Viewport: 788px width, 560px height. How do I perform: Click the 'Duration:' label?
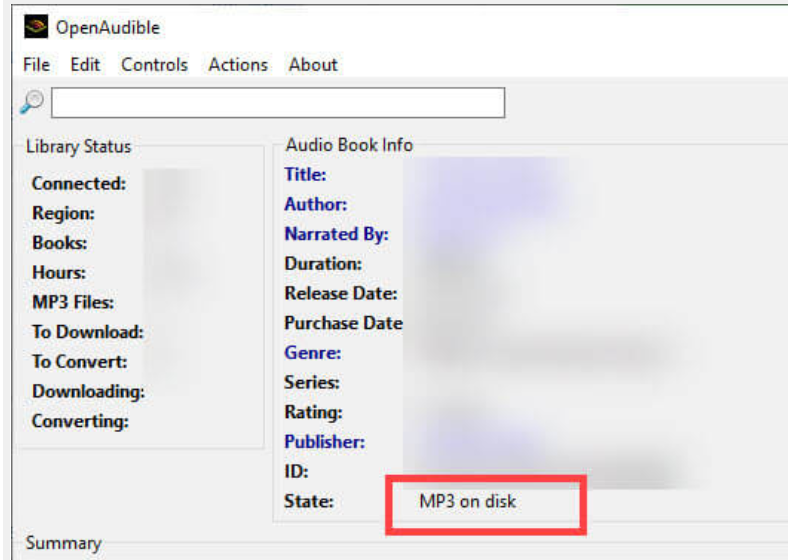click(323, 263)
